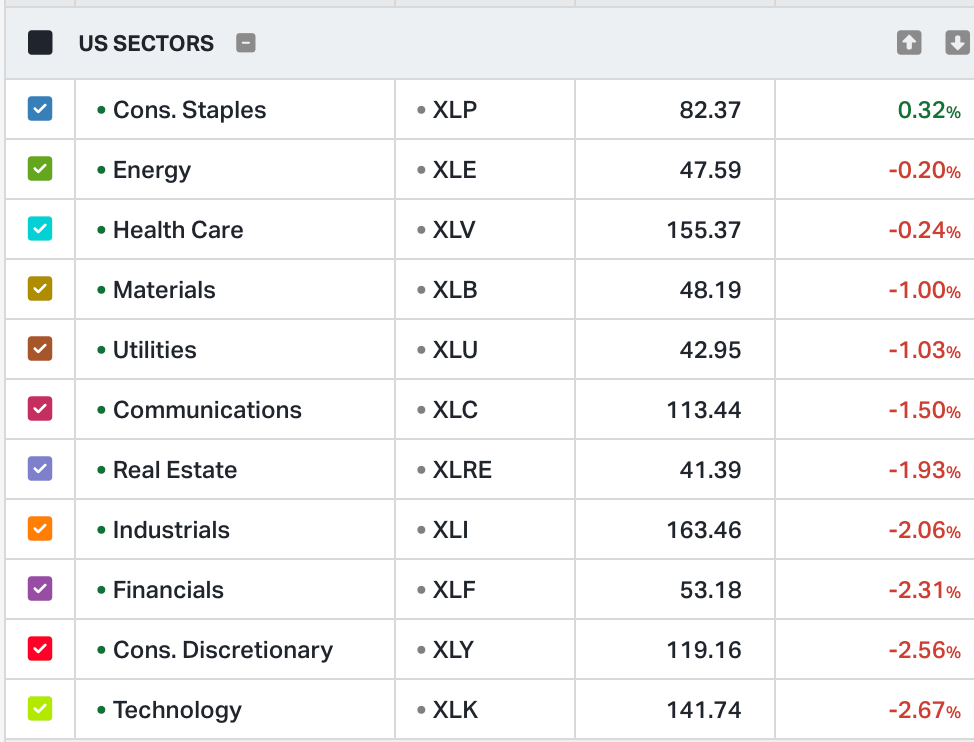Image resolution: width=974 pixels, height=742 pixels.
Task: Disable the Health Care checkbox
Action: click(40, 229)
